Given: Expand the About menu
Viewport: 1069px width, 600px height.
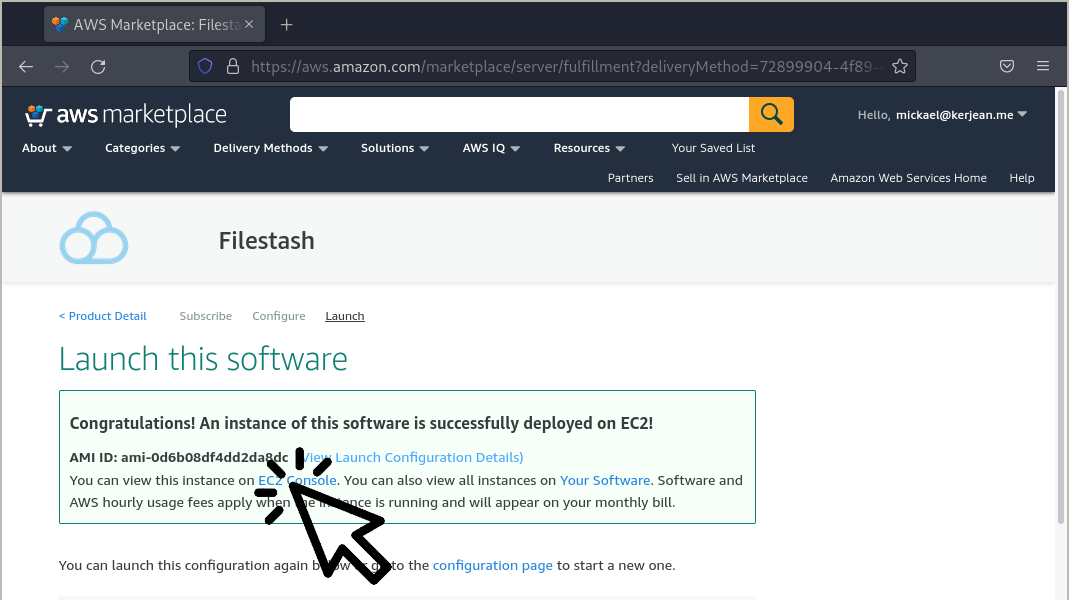Looking at the screenshot, I should coord(46,148).
